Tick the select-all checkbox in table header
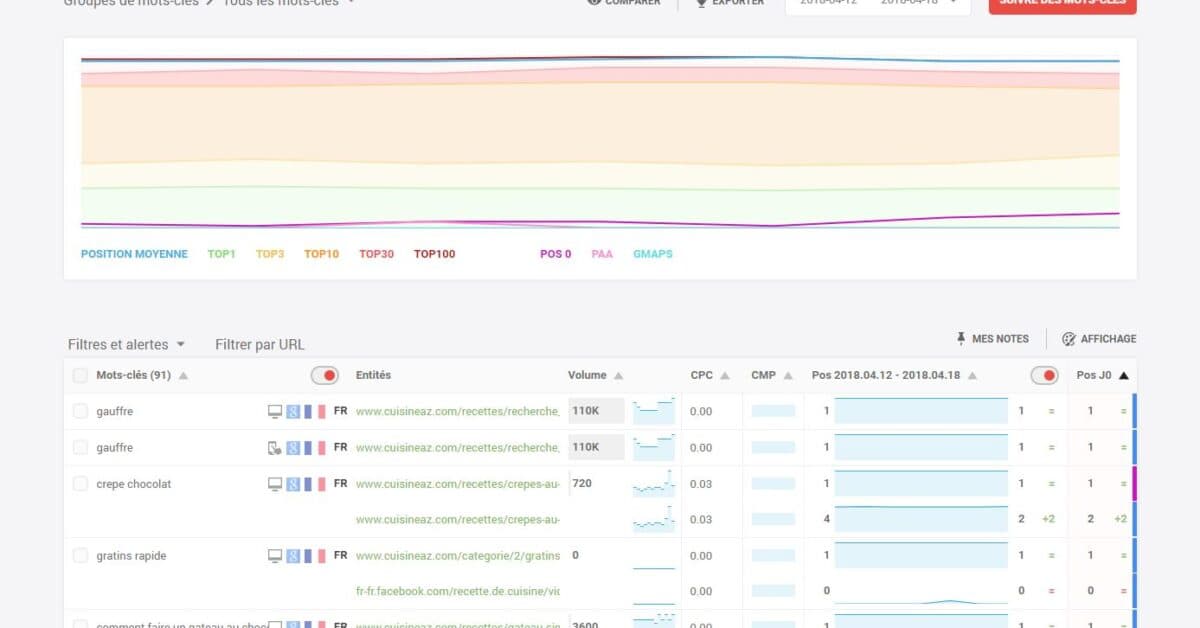Image resolution: width=1200 pixels, height=628 pixels. click(80, 376)
